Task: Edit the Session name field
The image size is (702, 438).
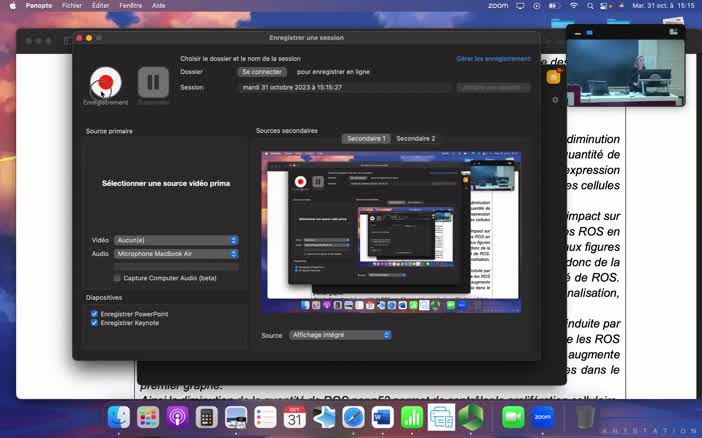Action: coord(344,87)
